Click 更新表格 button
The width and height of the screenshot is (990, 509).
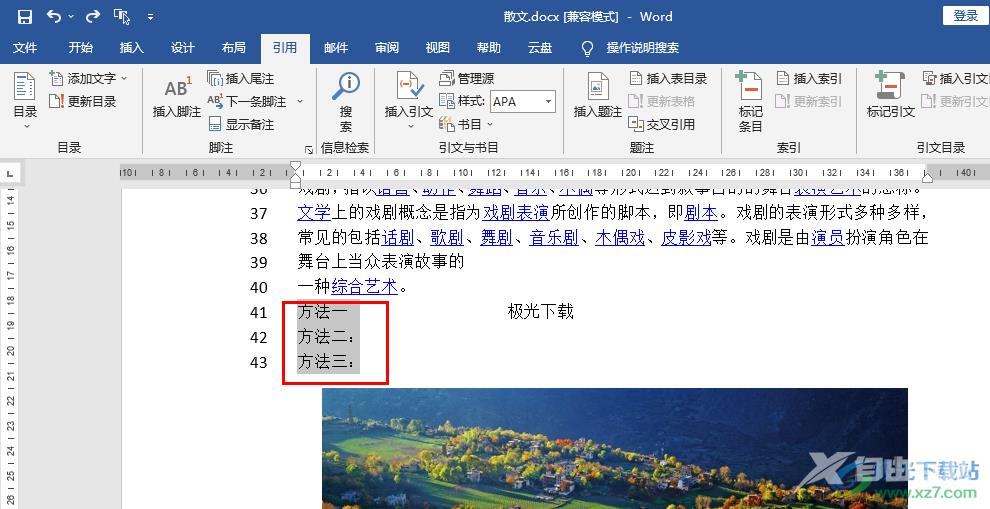click(662, 101)
